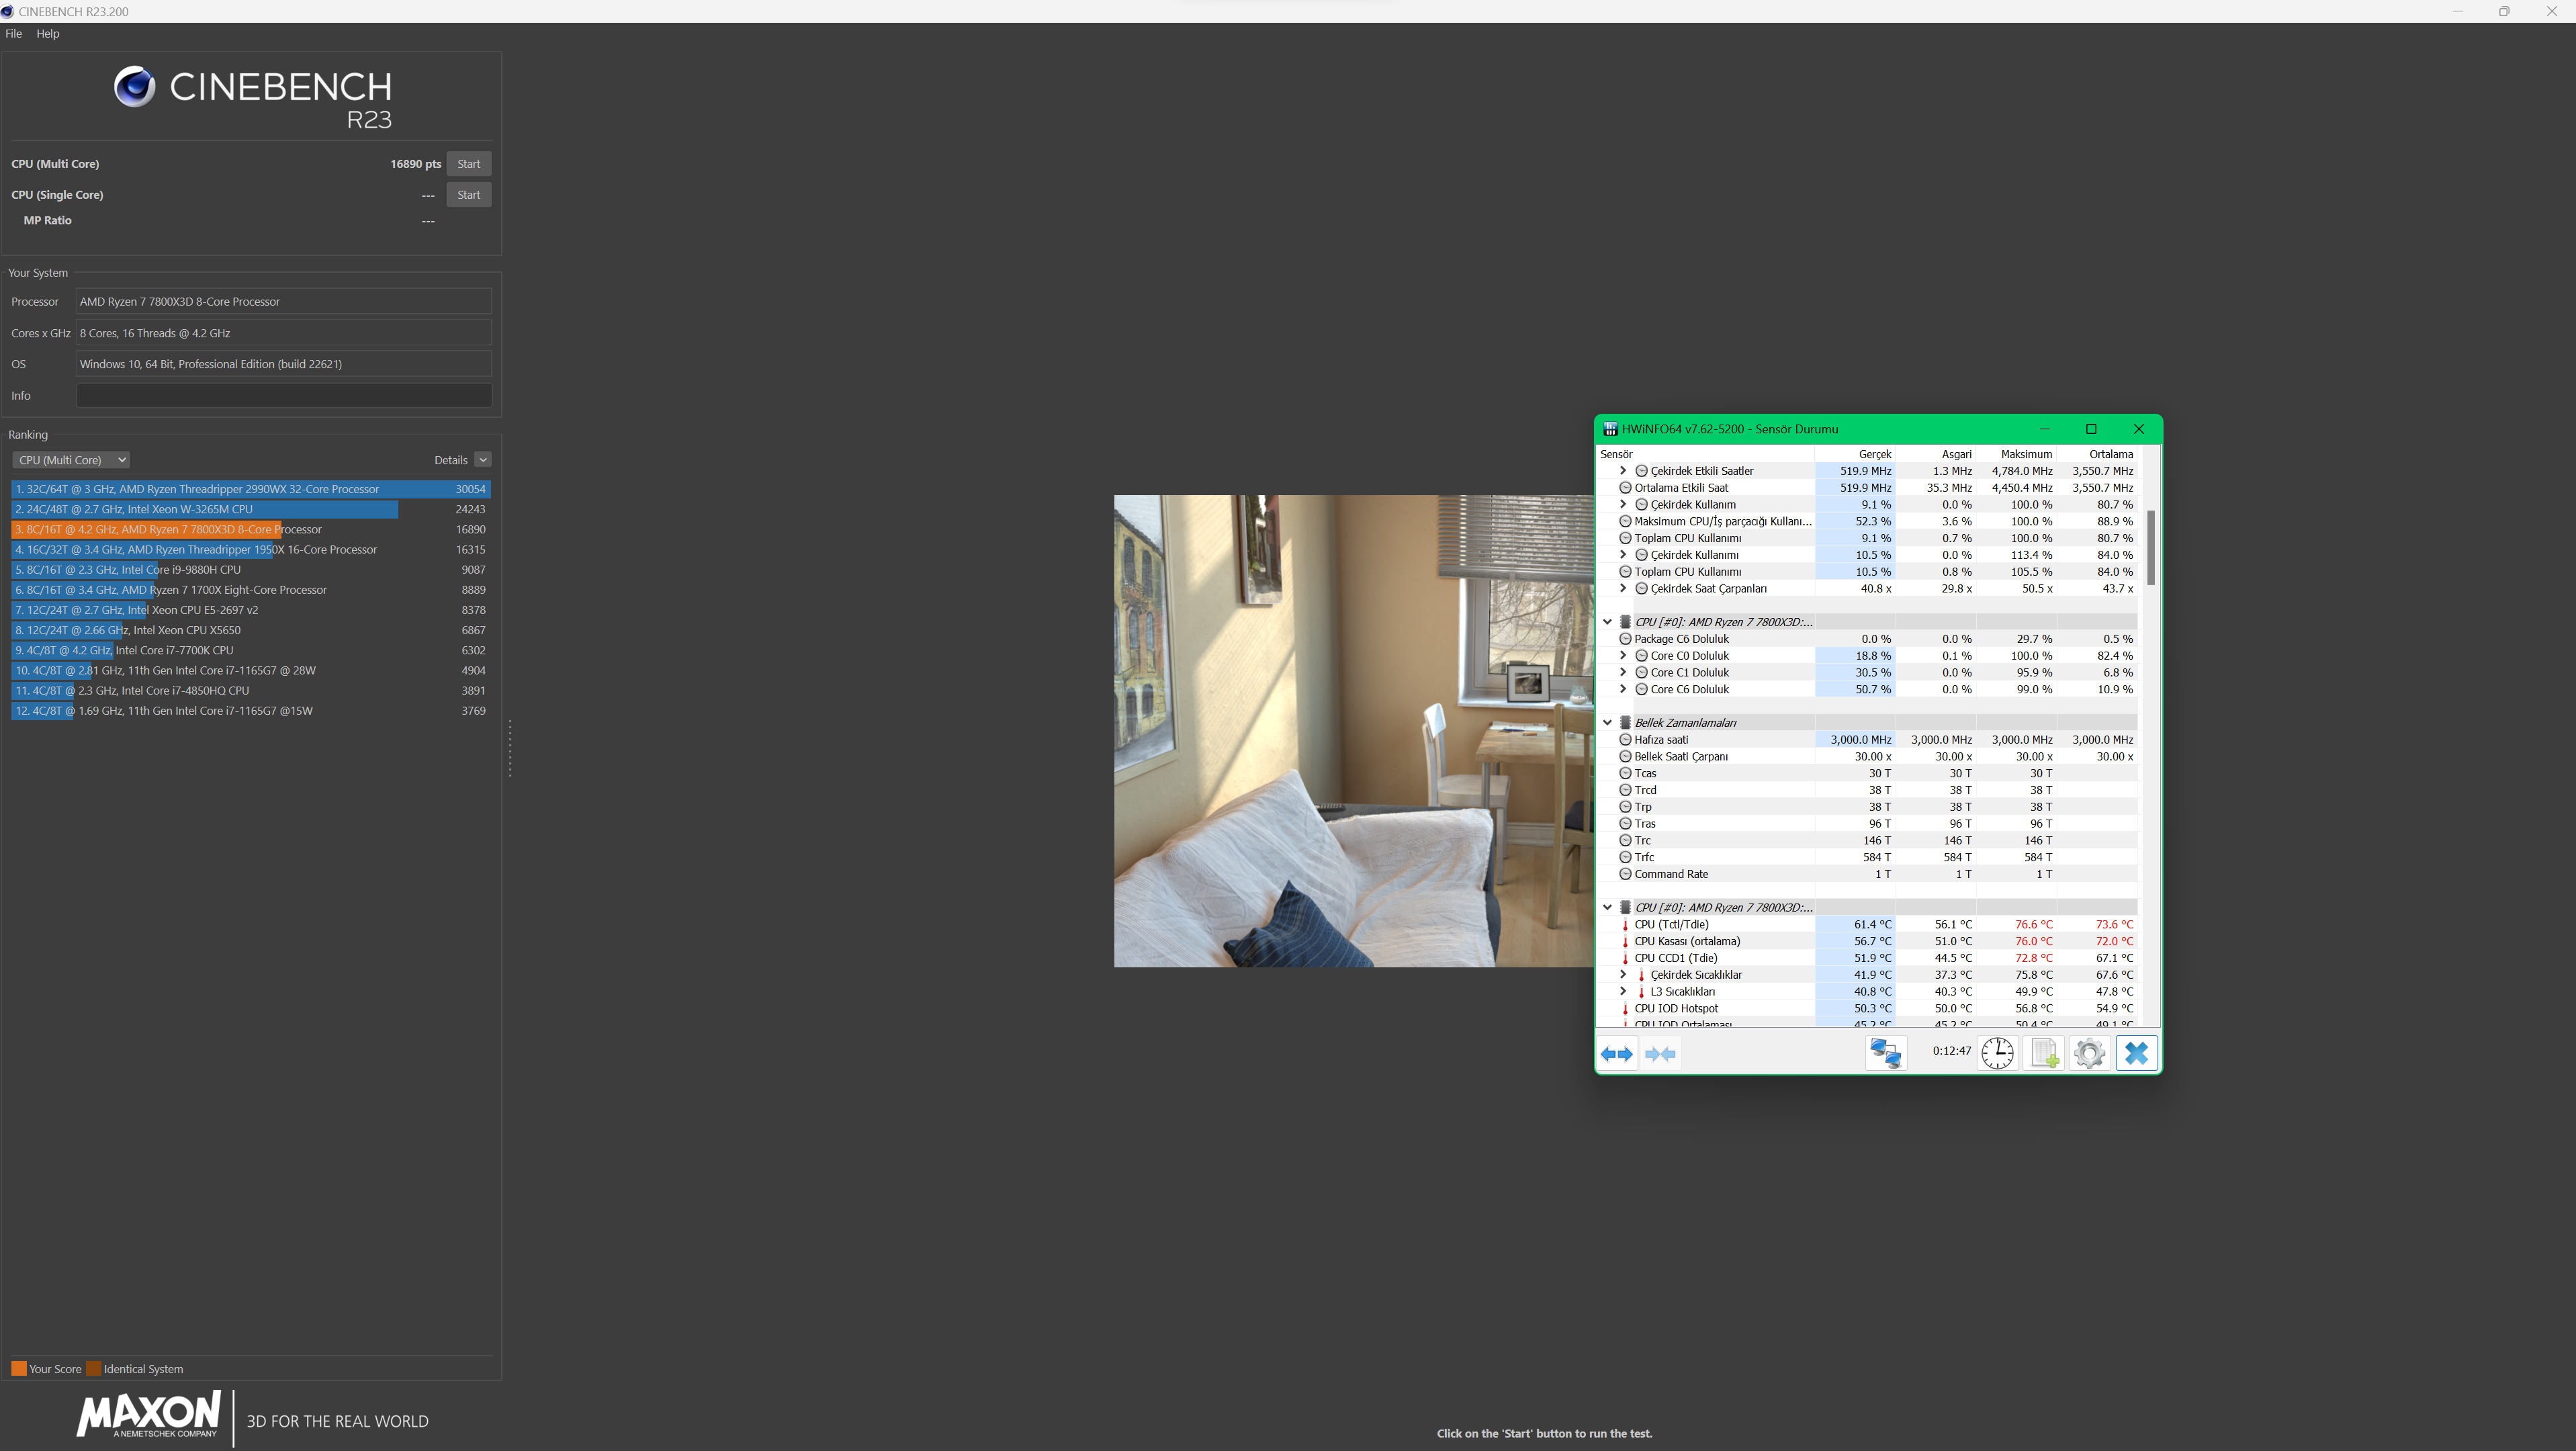Screen dimensions: 2576x1451
Task: Start CPU (Multi Core) test
Action: coord(468,164)
